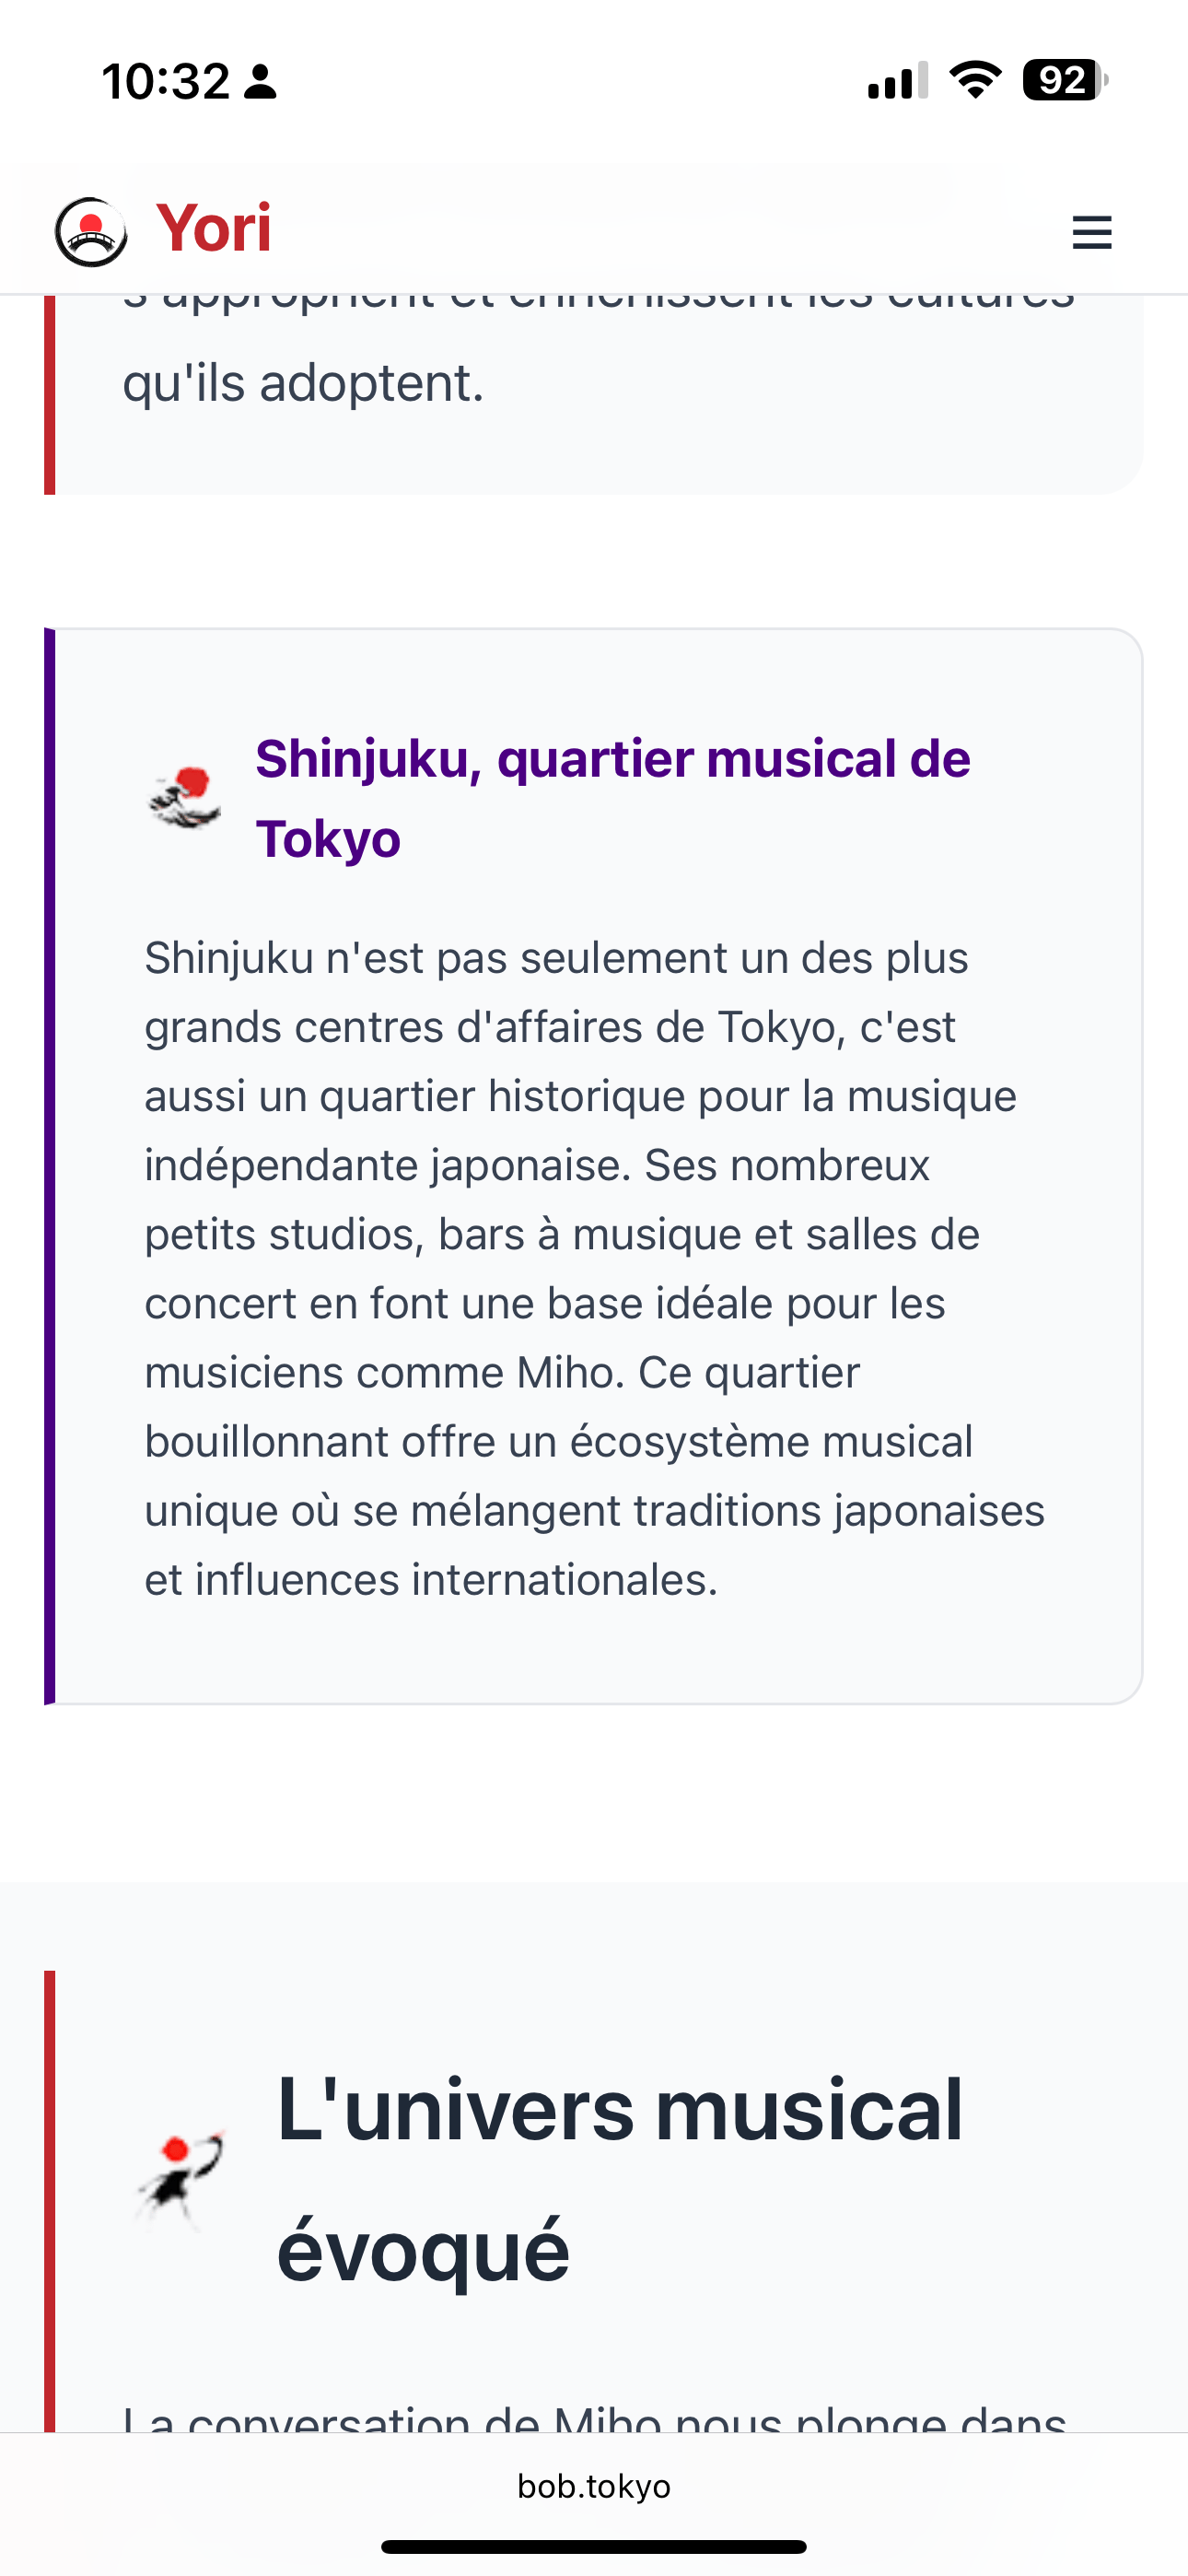Click the Shinjuku, quartier musical de Tokyo heading
The height and width of the screenshot is (2576, 1188).
[x=612, y=798]
